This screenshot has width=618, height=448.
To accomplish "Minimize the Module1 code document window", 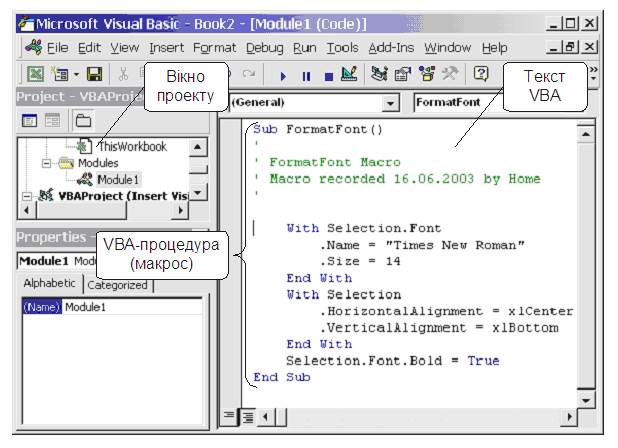I will pyautogui.click(x=554, y=47).
